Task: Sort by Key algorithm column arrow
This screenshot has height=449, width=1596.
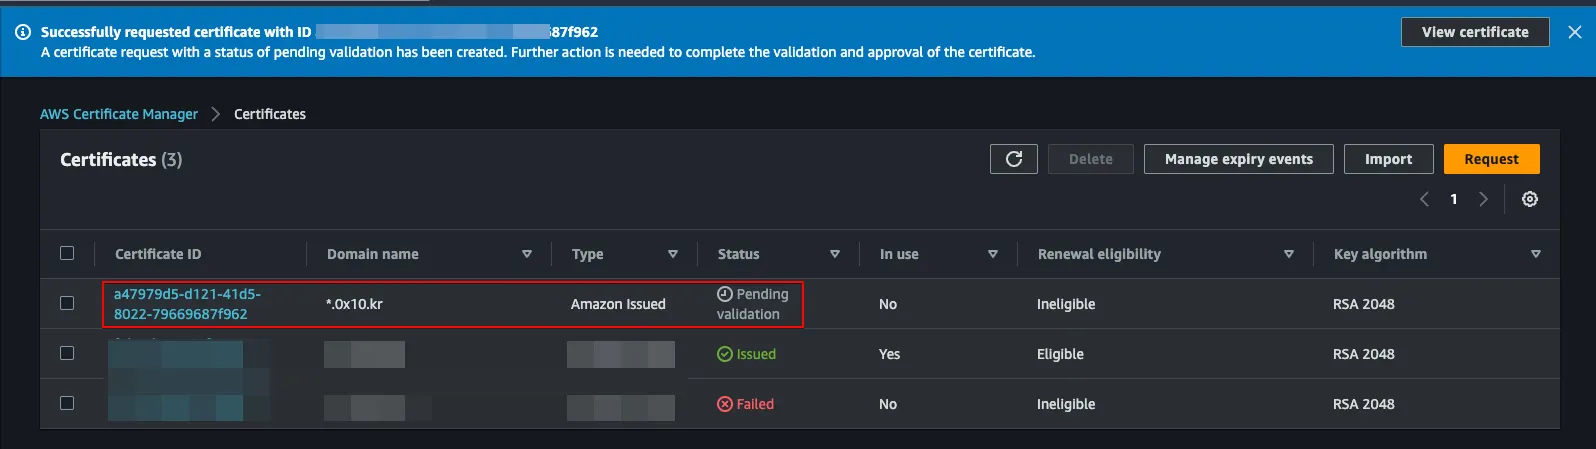Action: click(1536, 254)
